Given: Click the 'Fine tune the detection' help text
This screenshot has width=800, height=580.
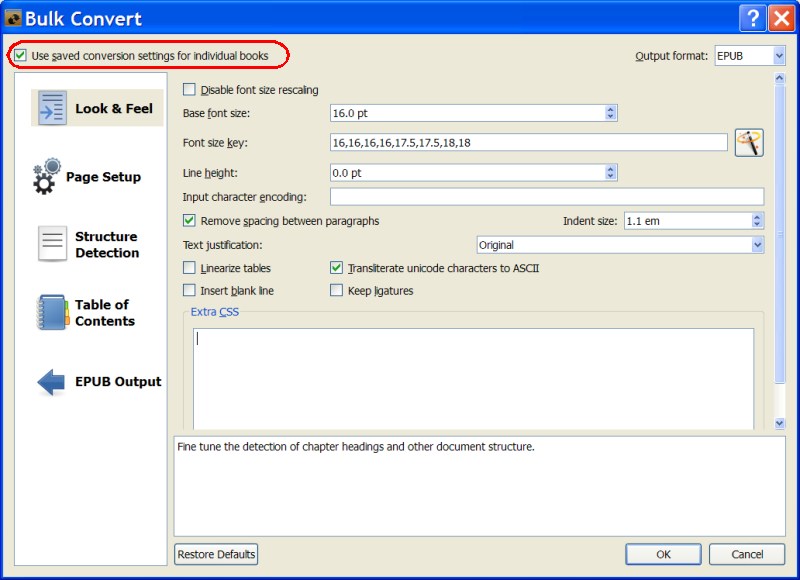Looking at the screenshot, I should pos(356,447).
